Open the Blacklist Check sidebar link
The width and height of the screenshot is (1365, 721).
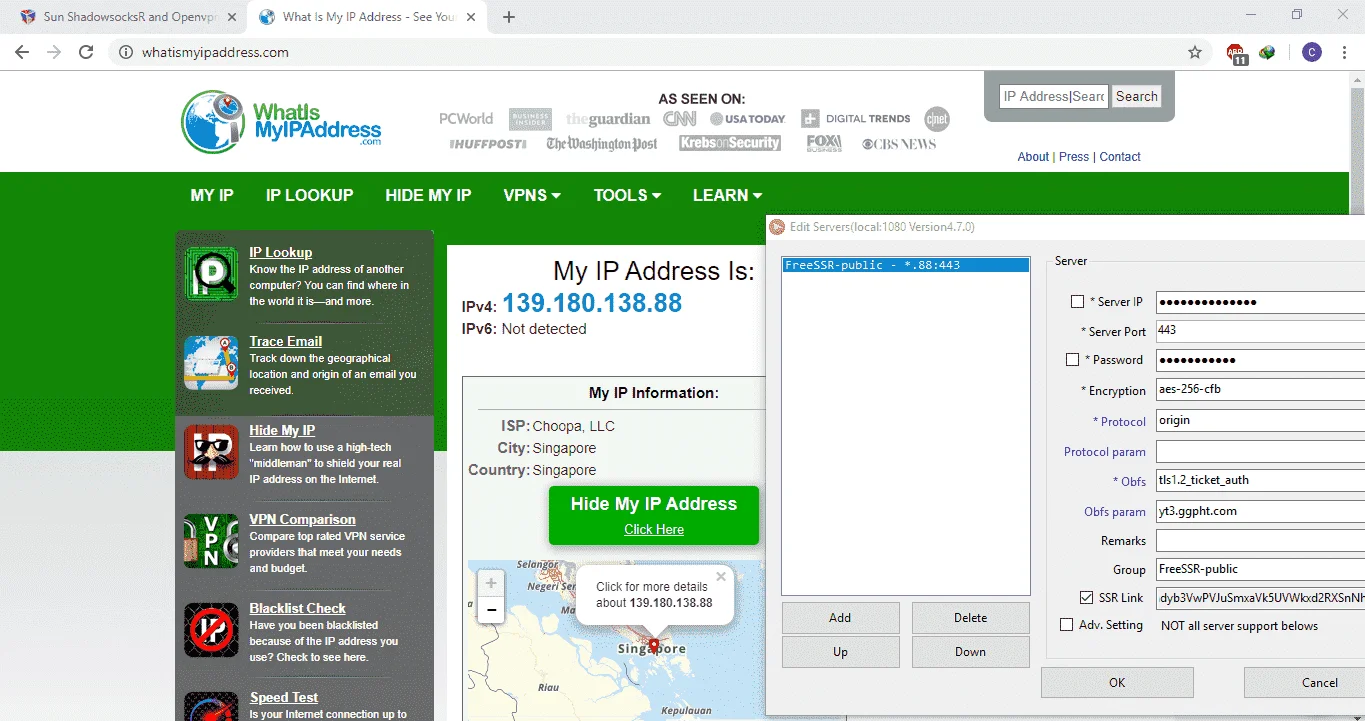coord(297,608)
